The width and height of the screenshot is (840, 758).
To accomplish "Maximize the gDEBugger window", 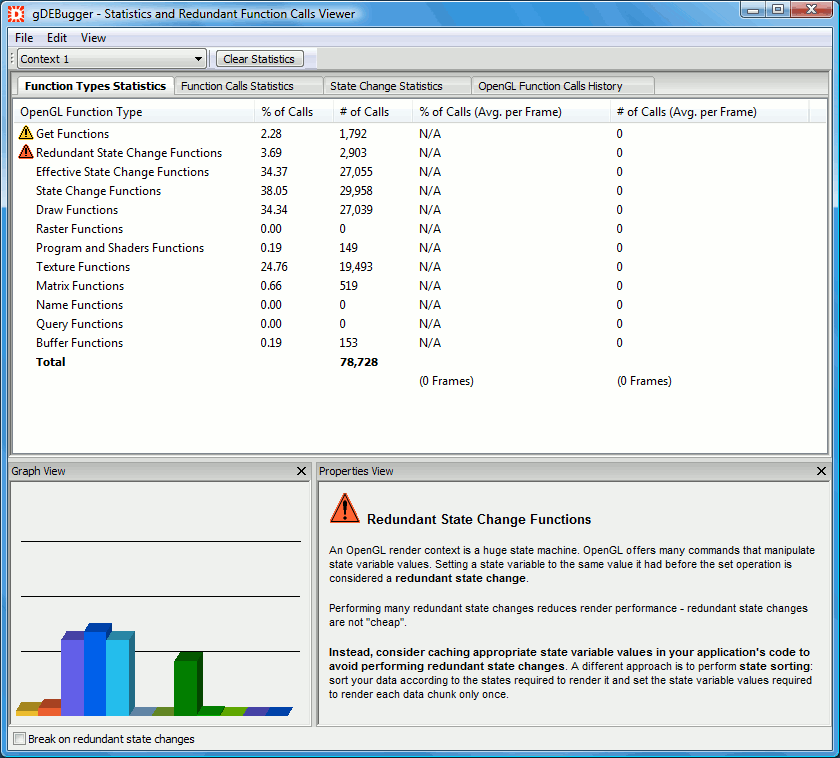I will point(778,10).
